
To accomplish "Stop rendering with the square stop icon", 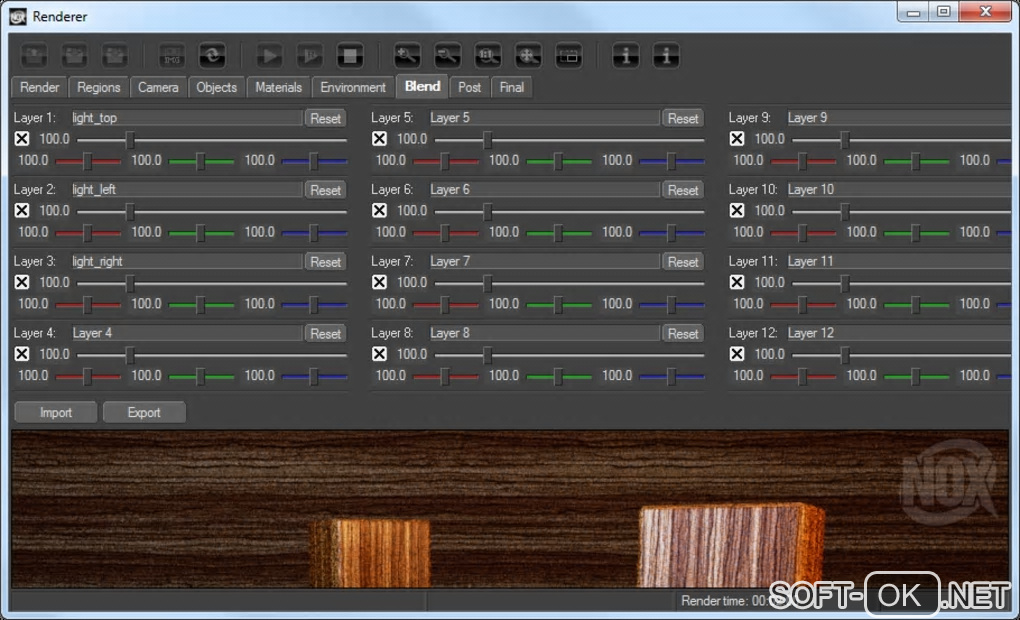I will click(x=350, y=56).
